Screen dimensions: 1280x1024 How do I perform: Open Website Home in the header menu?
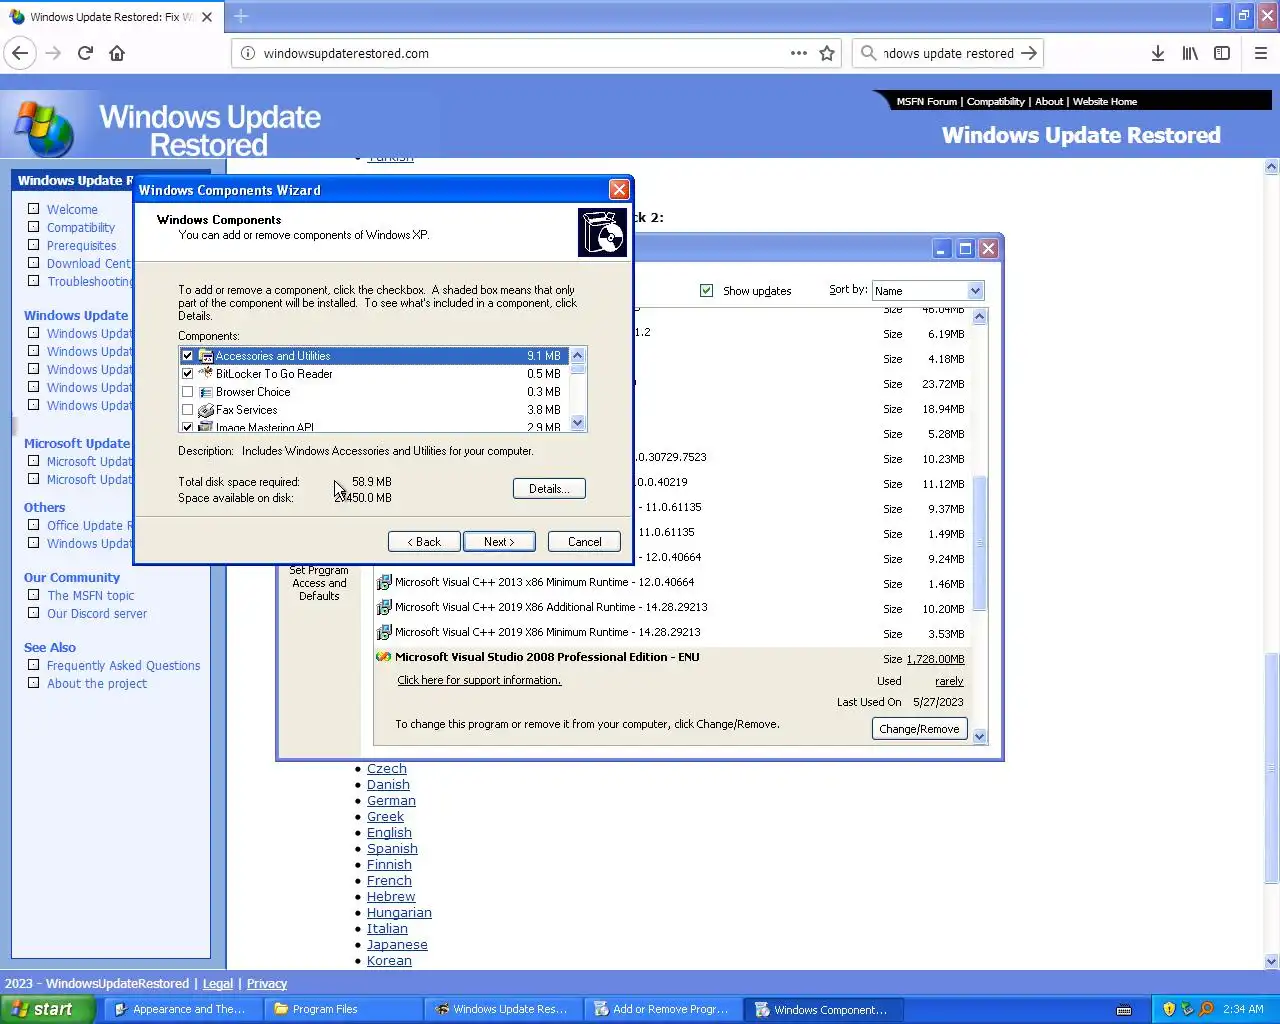coord(1105,102)
